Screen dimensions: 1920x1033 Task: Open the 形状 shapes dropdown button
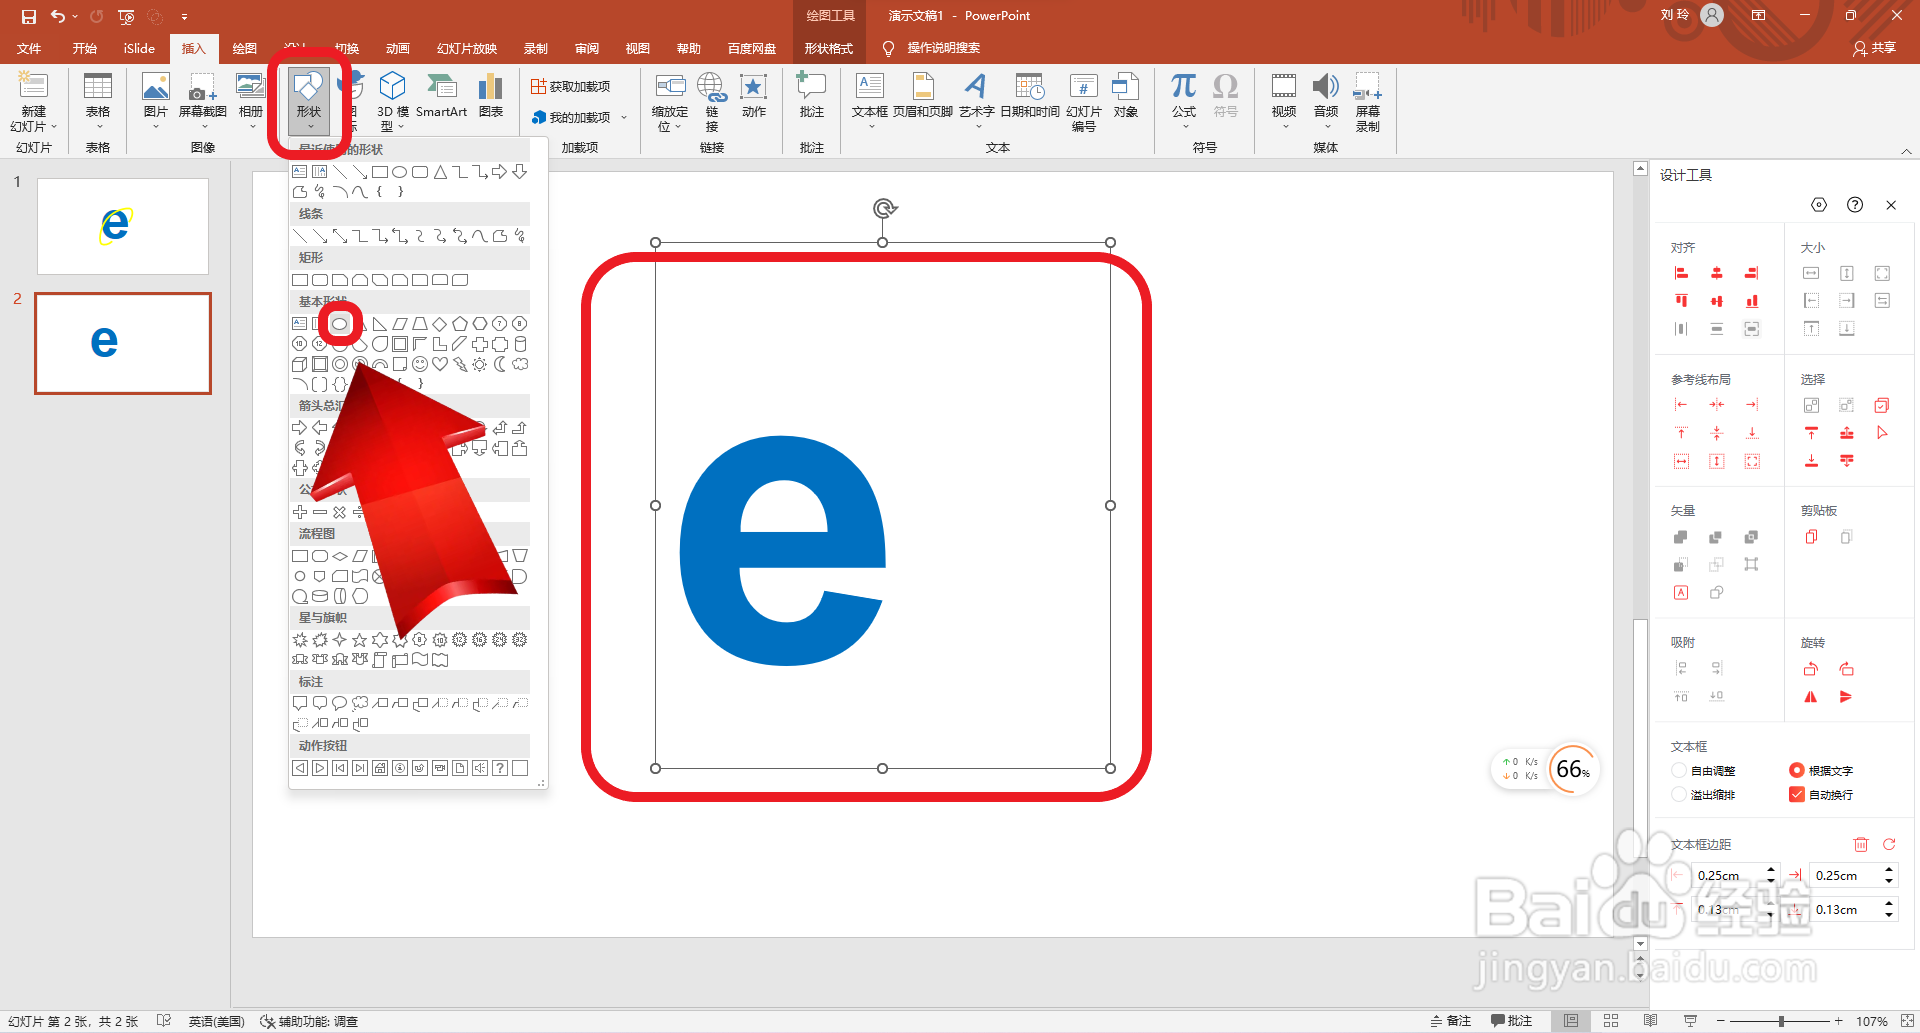pos(309,103)
